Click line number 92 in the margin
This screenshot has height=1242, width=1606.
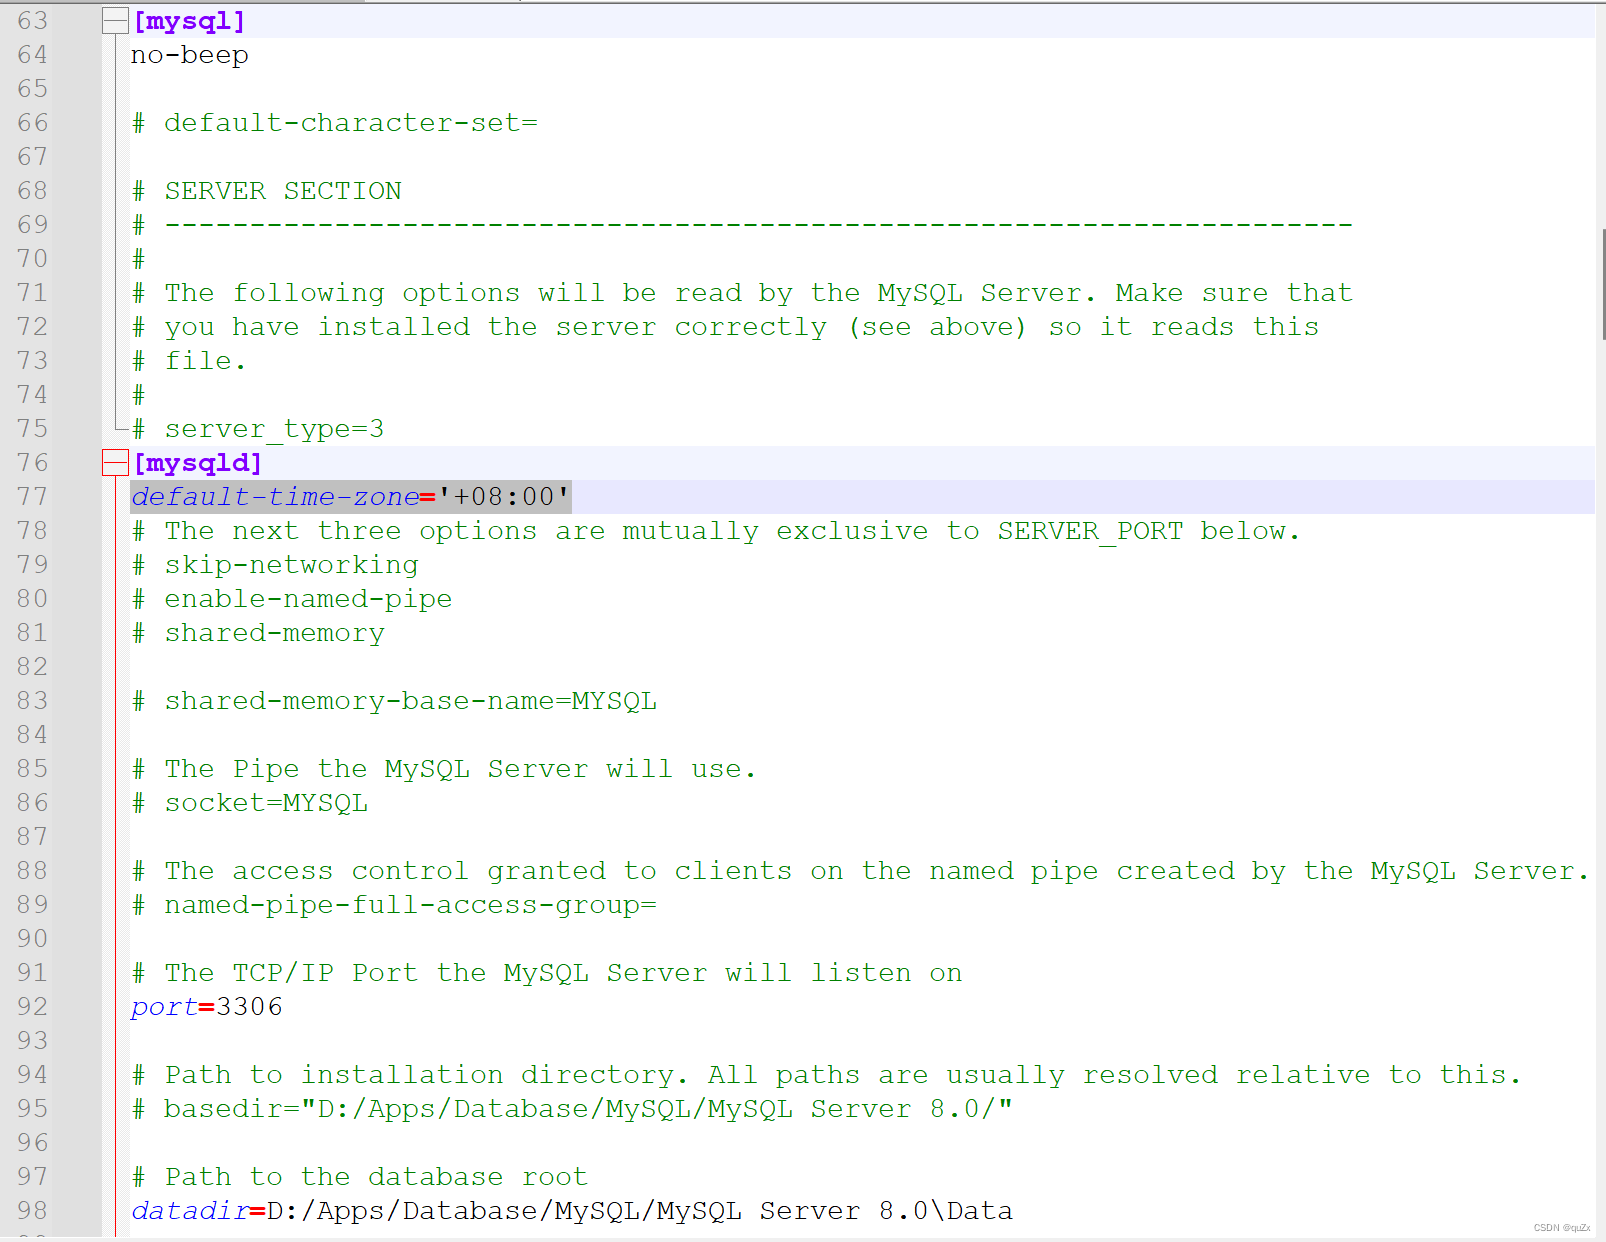click(x=32, y=1007)
